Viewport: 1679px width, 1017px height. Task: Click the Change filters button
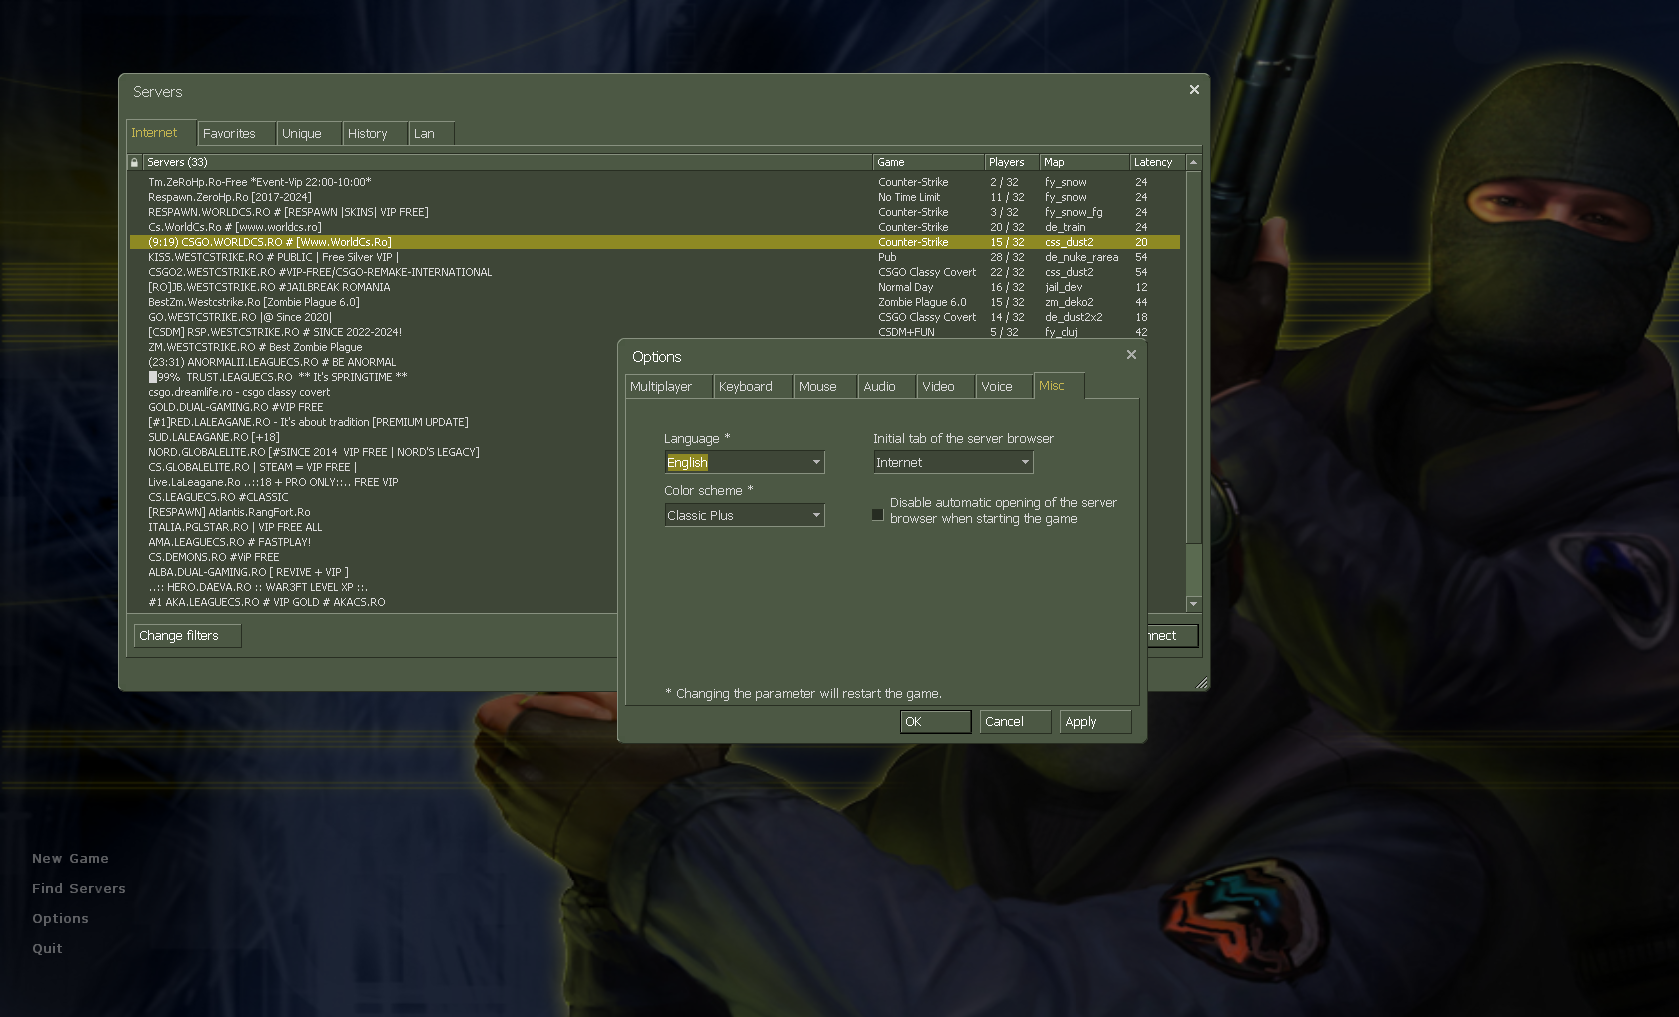(187, 636)
